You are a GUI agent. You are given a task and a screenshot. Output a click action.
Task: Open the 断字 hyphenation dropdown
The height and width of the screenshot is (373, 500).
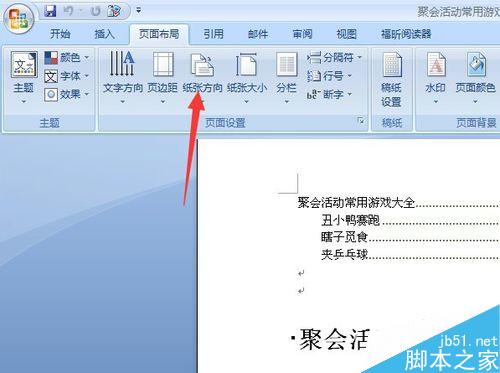tap(329, 95)
